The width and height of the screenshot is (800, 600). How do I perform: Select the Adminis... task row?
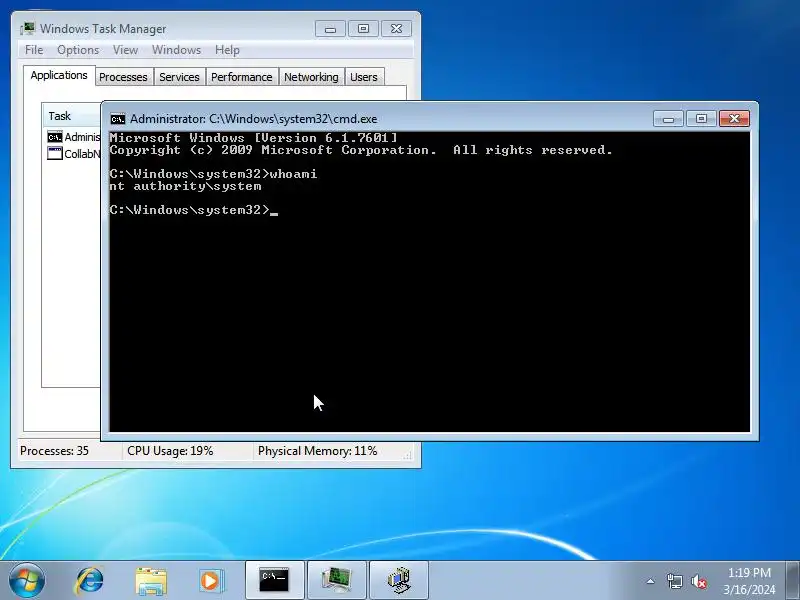[x=74, y=137]
